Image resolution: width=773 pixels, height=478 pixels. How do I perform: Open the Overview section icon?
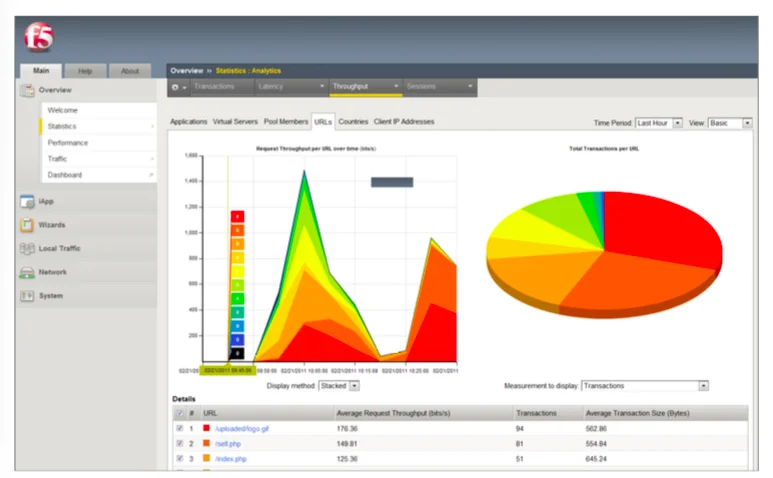(27, 90)
